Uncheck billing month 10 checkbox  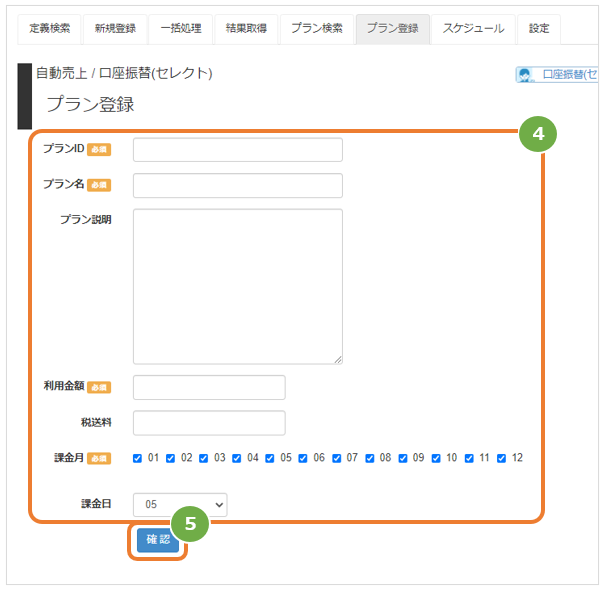point(436,458)
